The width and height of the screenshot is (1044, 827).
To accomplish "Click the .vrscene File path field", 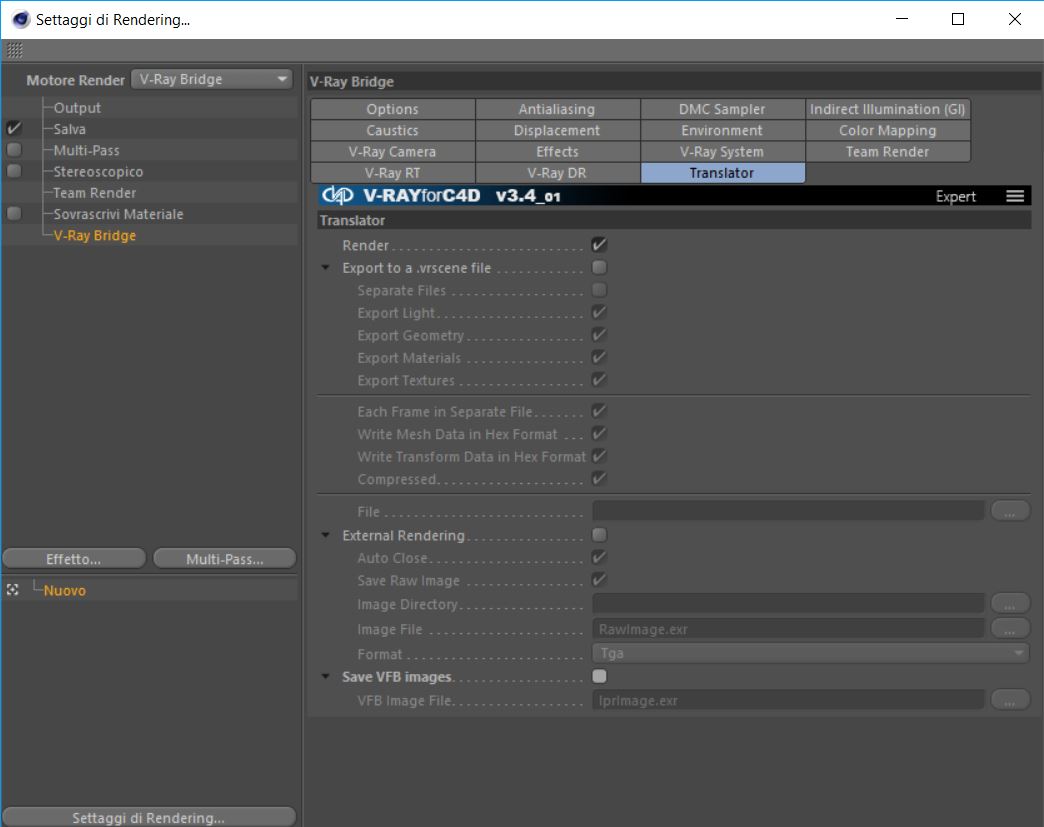I will 788,511.
